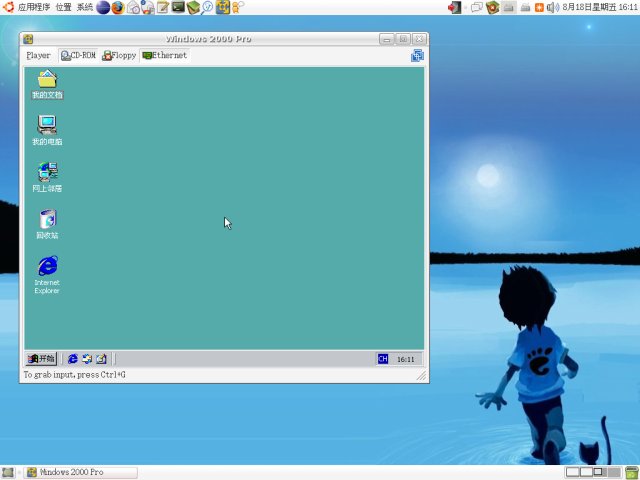
Task: Click the chat windows tray icon
Action: [477, 7]
